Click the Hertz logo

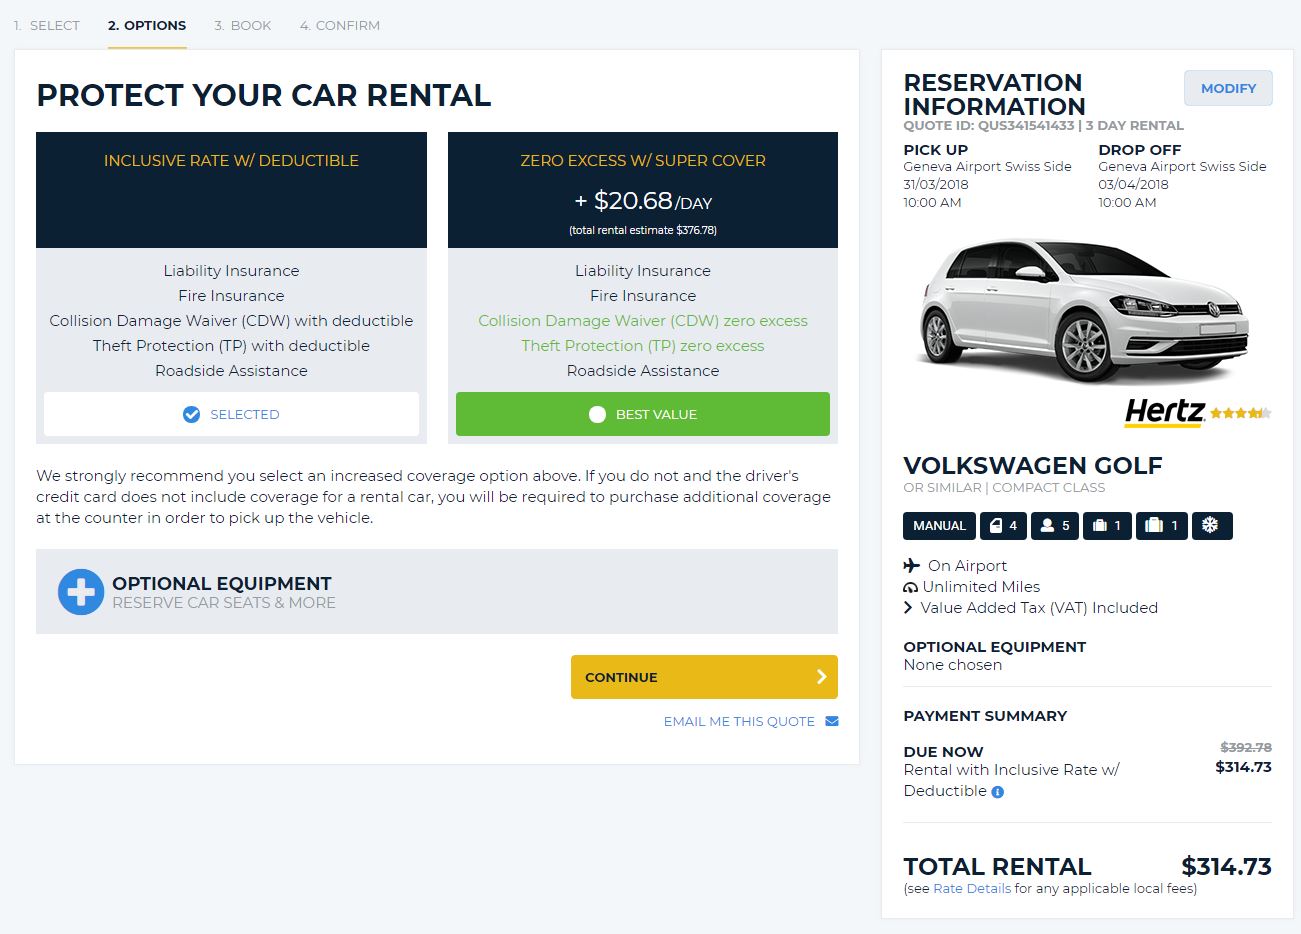point(1164,412)
